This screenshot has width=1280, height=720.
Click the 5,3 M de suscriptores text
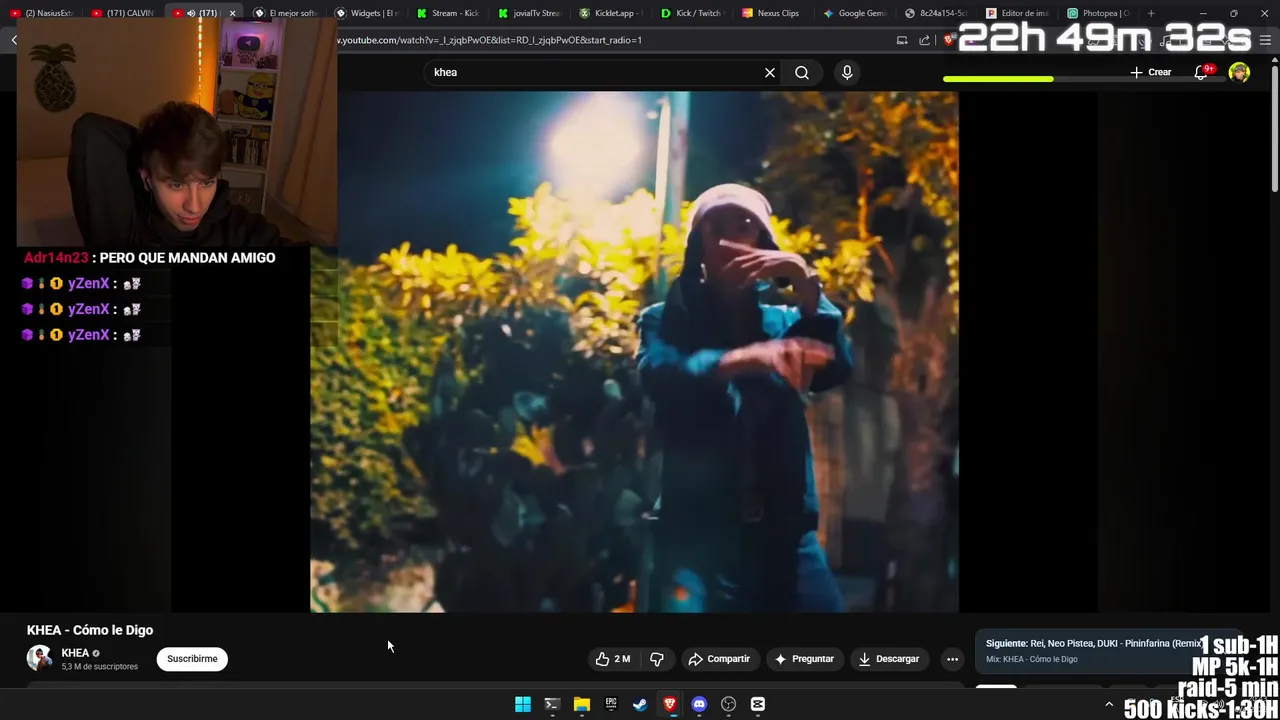tap(100, 667)
